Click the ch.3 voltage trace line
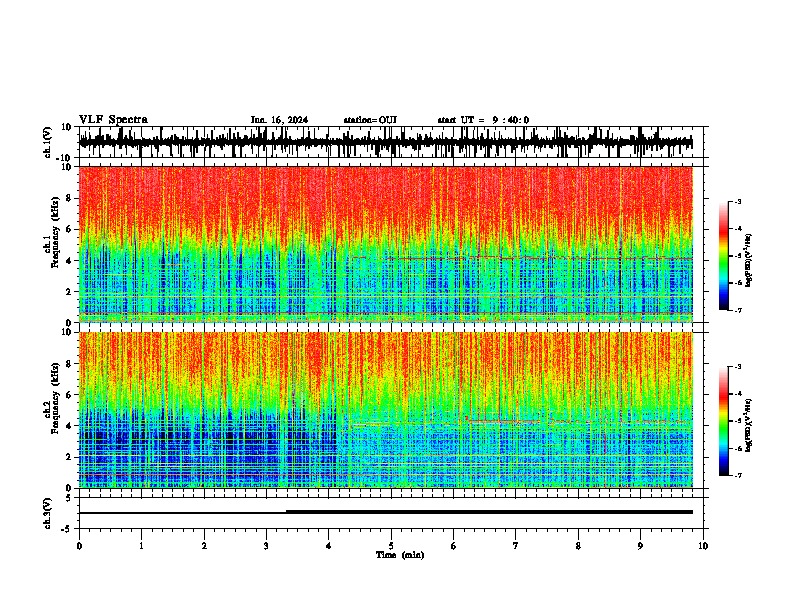The height and width of the screenshot is (612, 792). [x=386, y=512]
